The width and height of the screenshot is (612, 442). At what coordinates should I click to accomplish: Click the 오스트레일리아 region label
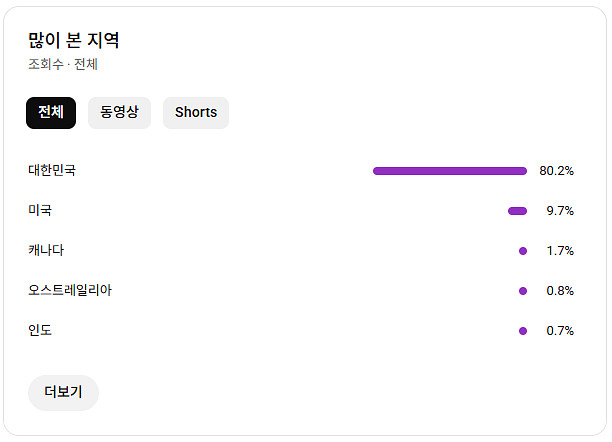coord(70,291)
